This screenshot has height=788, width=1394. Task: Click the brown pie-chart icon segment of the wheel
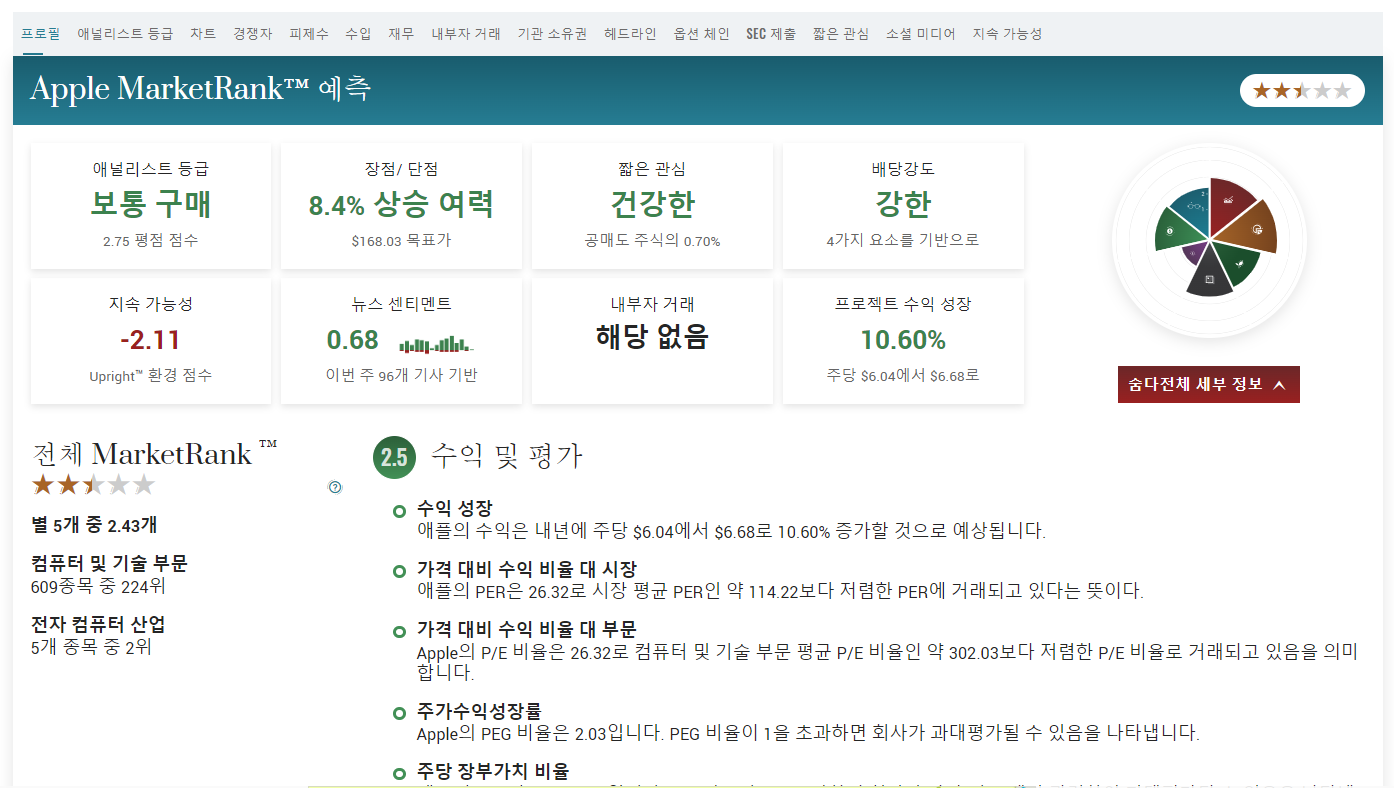(x=1257, y=229)
